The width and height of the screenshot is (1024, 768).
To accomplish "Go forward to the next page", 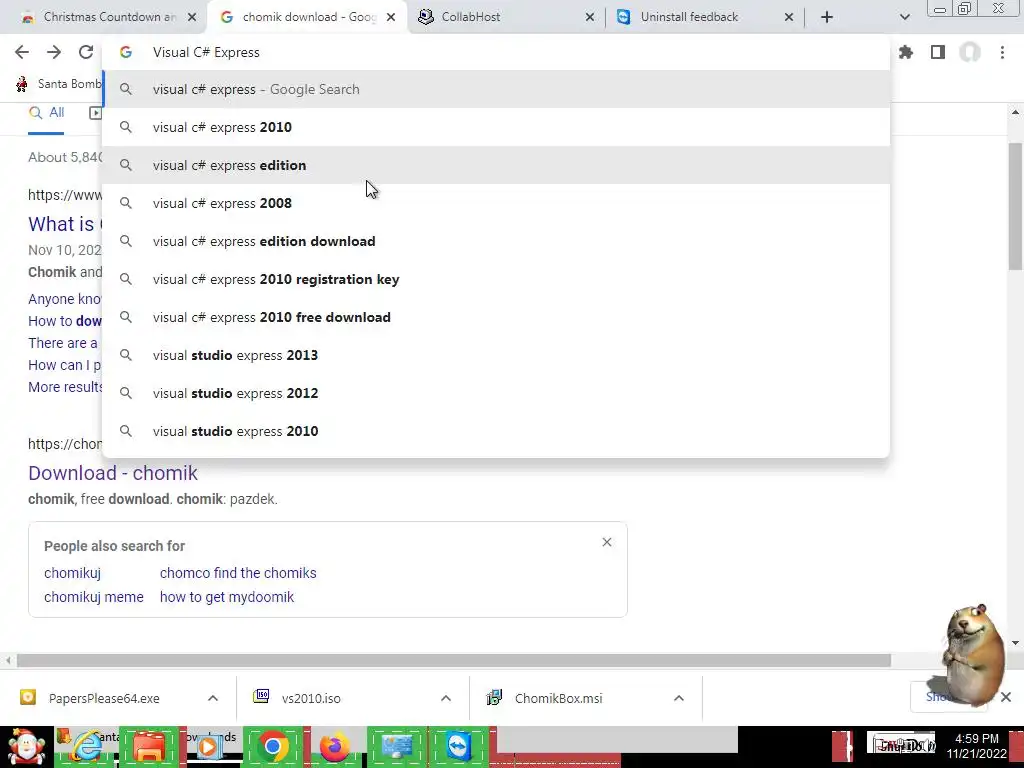I will tap(54, 52).
